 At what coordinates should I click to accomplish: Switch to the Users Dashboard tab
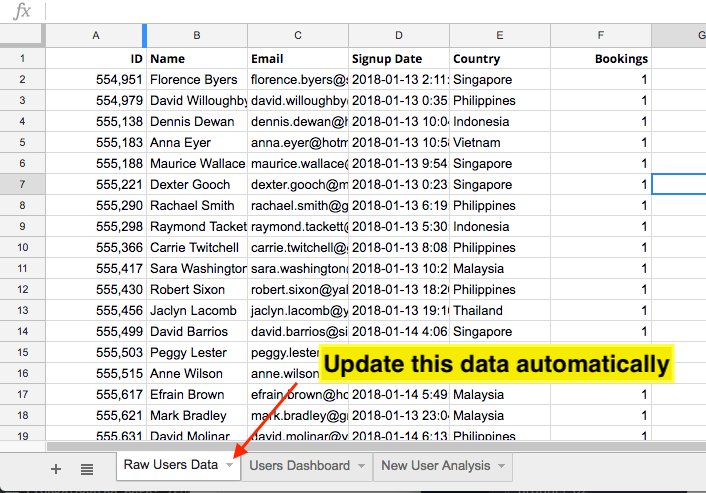(298, 465)
